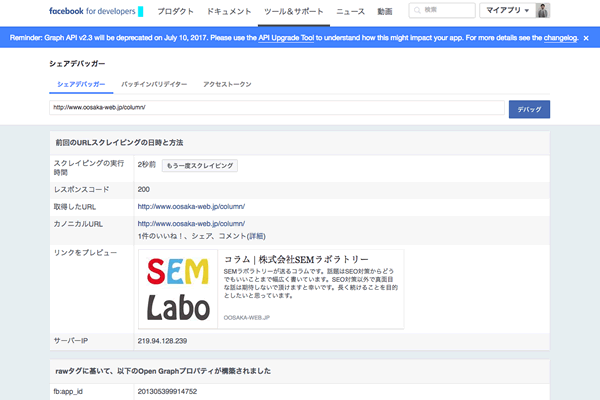This screenshot has height=400, width=600.
Task: Open the 詳細 link for likes
Action: click(x=256, y=236)
